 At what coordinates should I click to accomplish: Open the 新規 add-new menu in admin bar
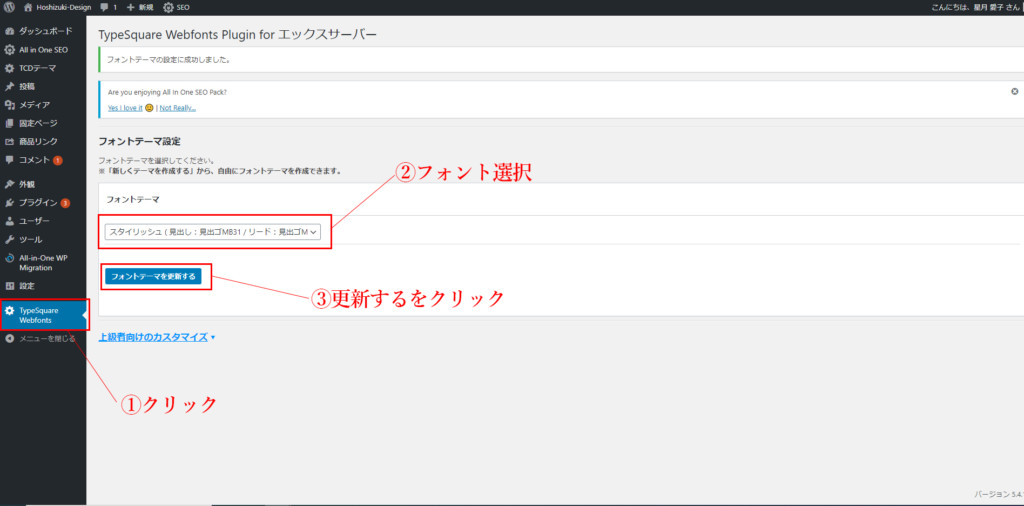(x=139, y=7)
